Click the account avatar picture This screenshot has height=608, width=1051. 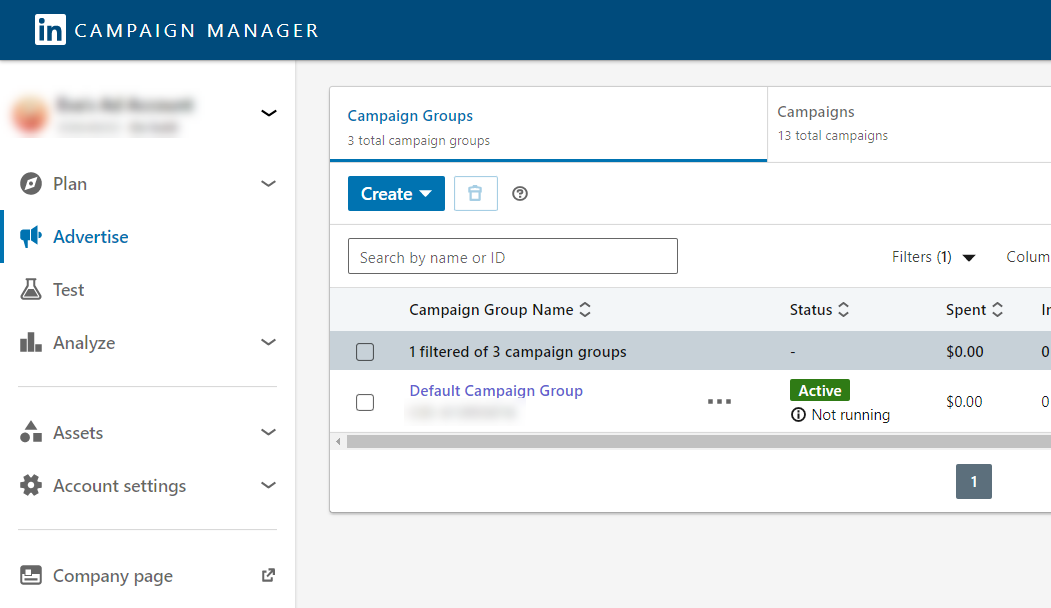coord(30,115)
